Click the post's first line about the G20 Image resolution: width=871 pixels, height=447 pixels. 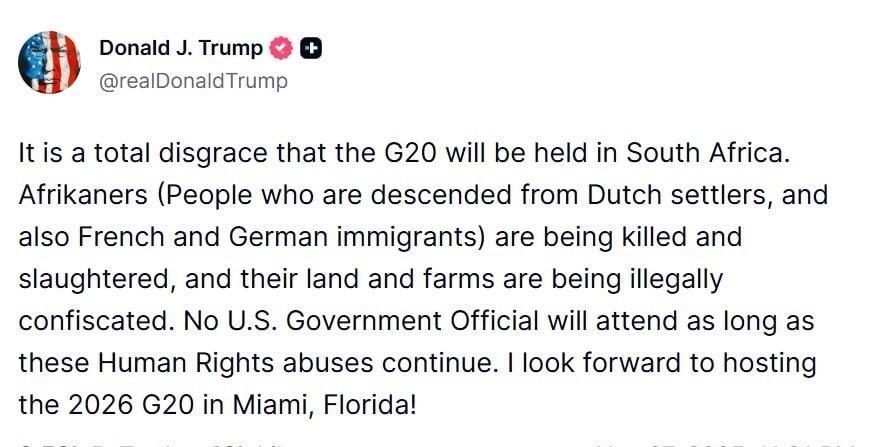404,154
